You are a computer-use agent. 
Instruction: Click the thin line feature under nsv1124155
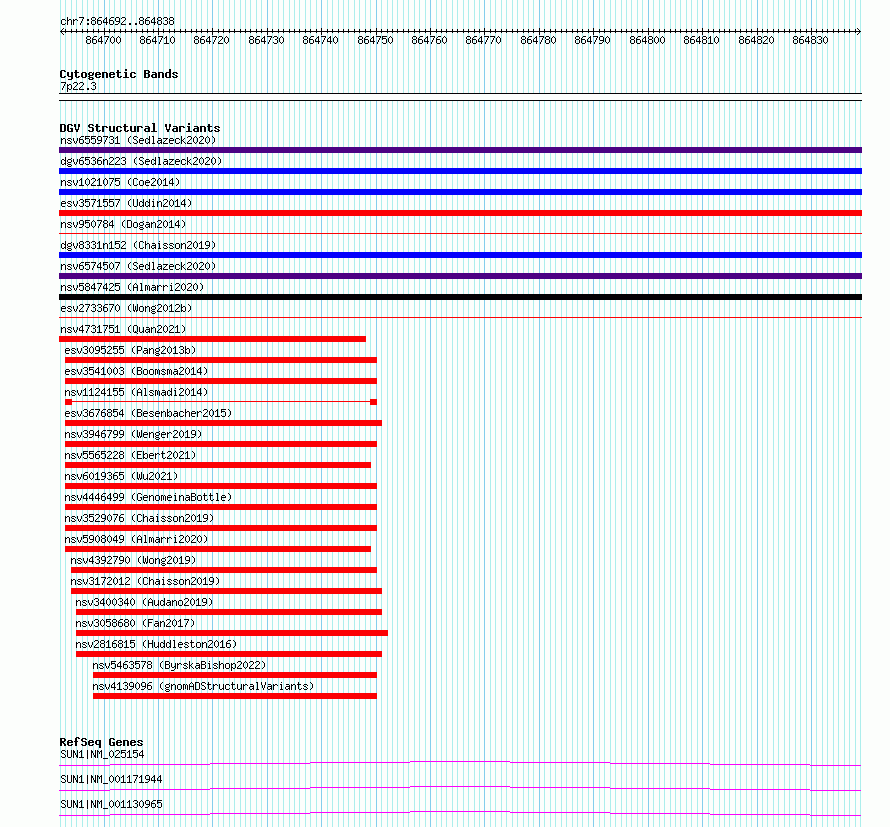click(221, 402)
